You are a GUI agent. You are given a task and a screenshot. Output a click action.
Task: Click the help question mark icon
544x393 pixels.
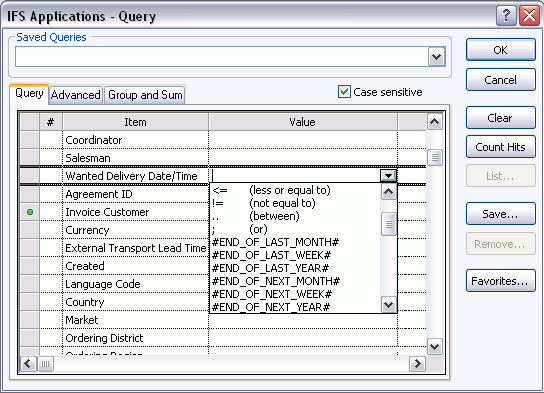[506, 16]
